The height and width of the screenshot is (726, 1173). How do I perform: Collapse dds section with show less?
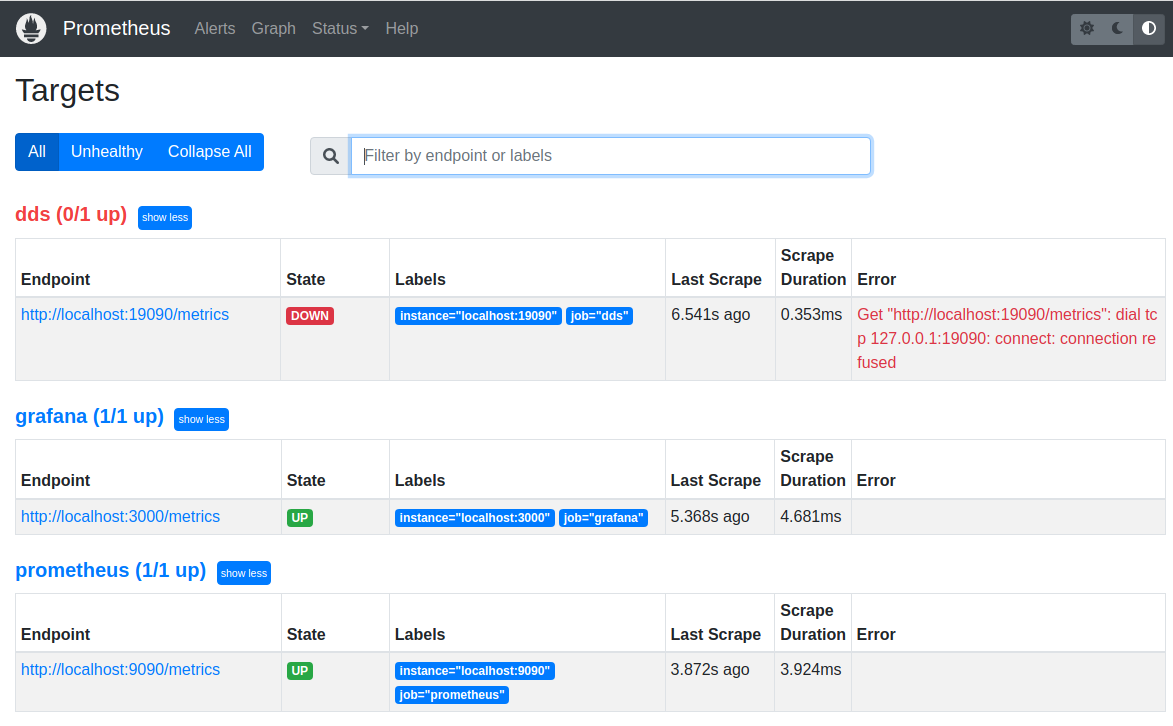pyautogui.click(x=165, y=218)
